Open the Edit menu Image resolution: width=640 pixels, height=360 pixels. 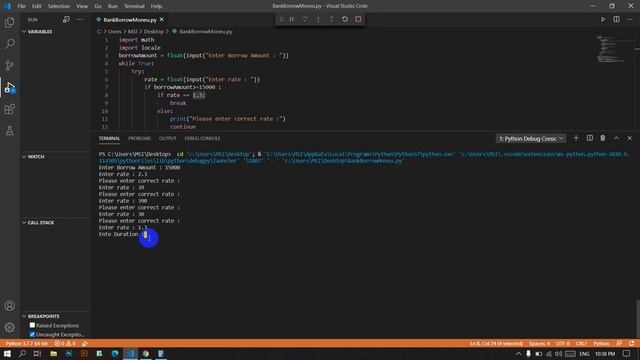[37, 6]
